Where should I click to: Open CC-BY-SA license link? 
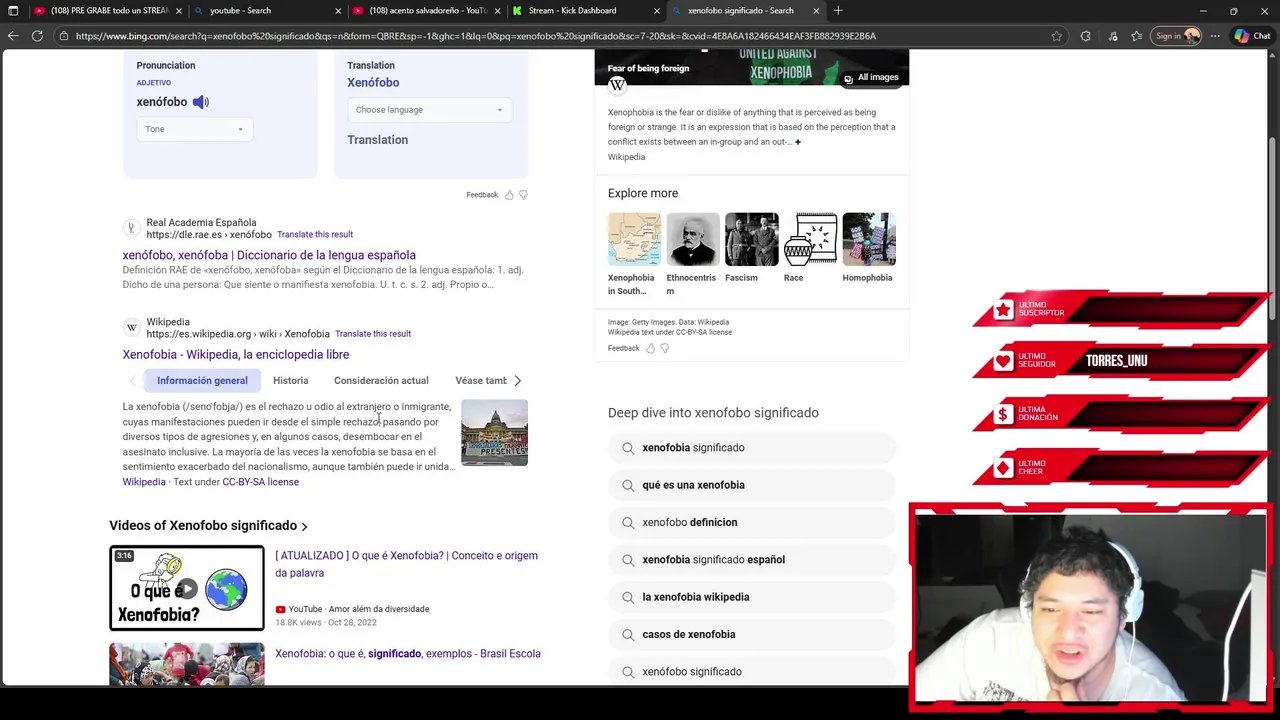point(260,482)
